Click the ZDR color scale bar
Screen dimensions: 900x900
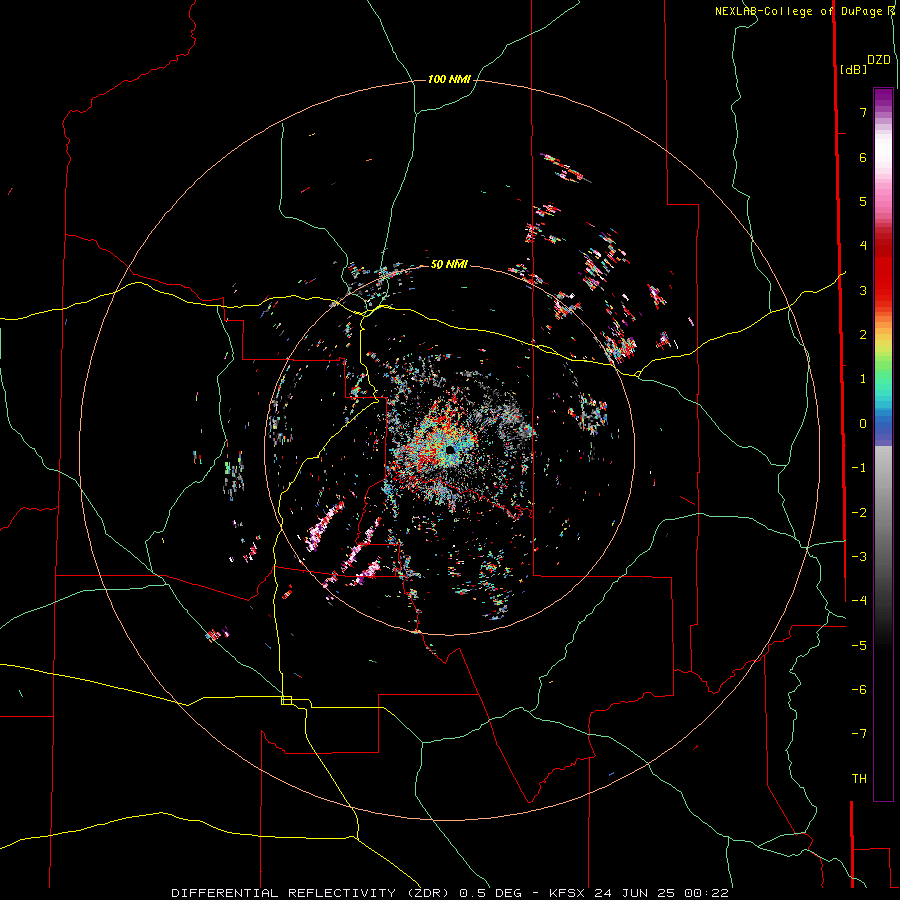tap(883, 444)
